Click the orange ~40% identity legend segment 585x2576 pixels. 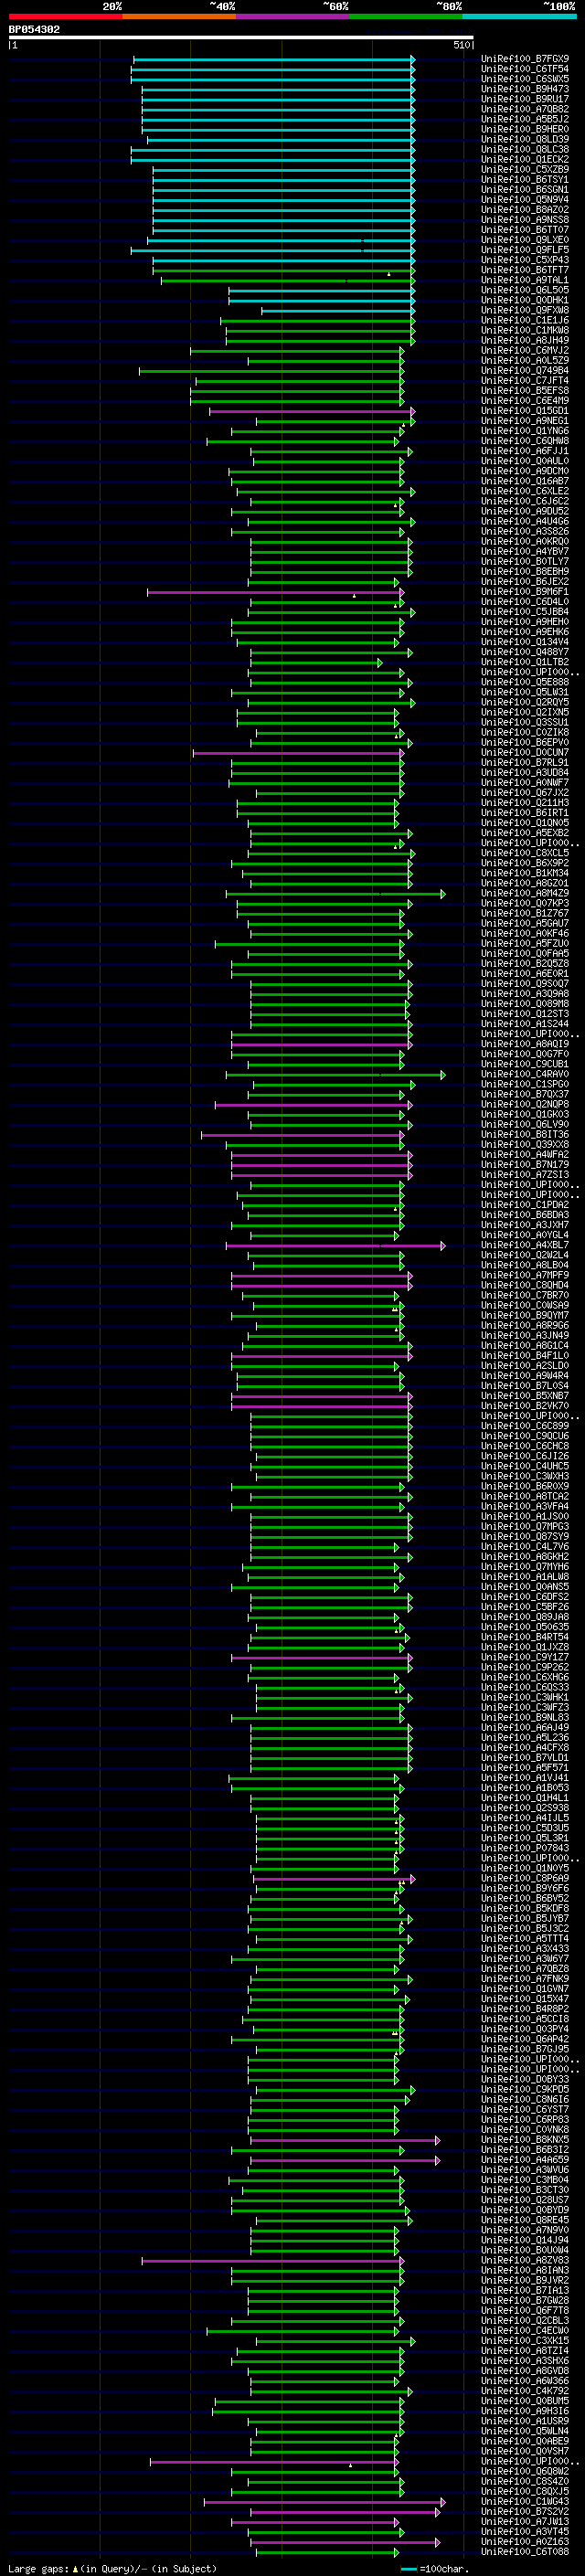[179, 16]
